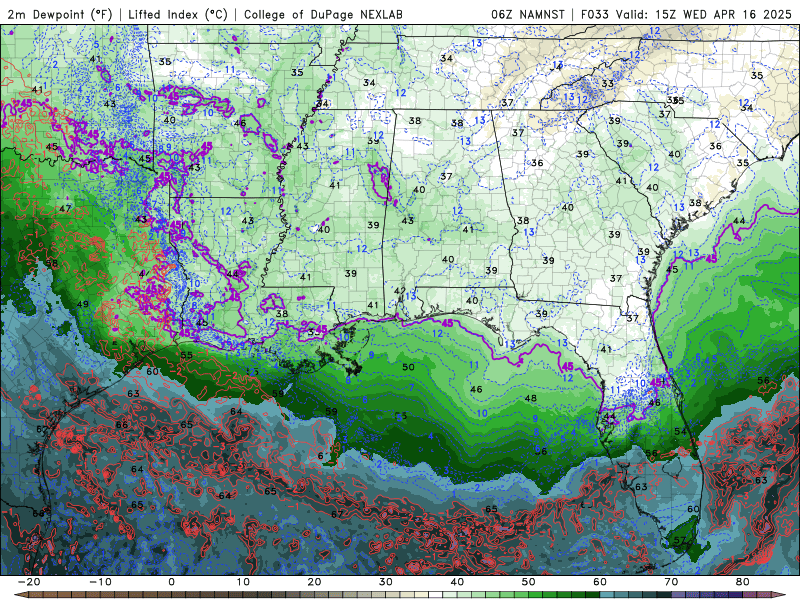Click the '49' dewpoint value in southwest Texas
Image resolution: width=800 pixels, height=600 pixels.
point(82,304)
